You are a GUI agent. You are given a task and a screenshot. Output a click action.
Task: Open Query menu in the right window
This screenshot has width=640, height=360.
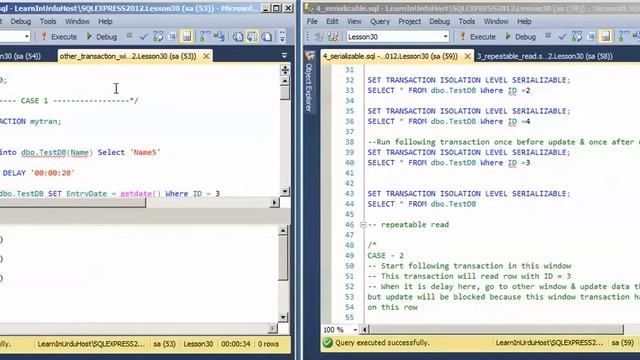point(380,21)
